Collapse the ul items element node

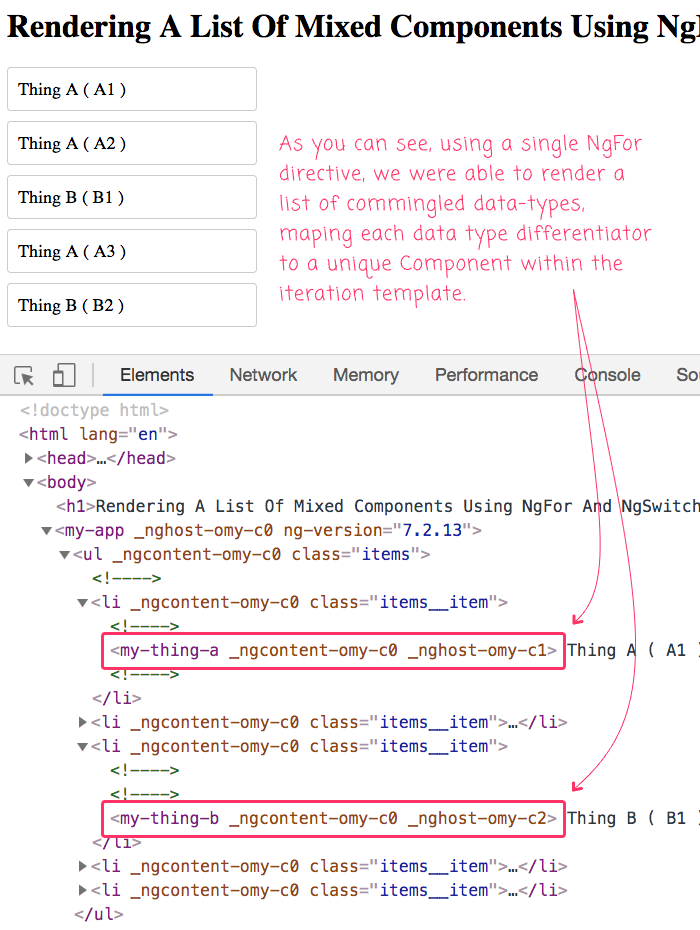pyautogui.click(x=65, y=554)
